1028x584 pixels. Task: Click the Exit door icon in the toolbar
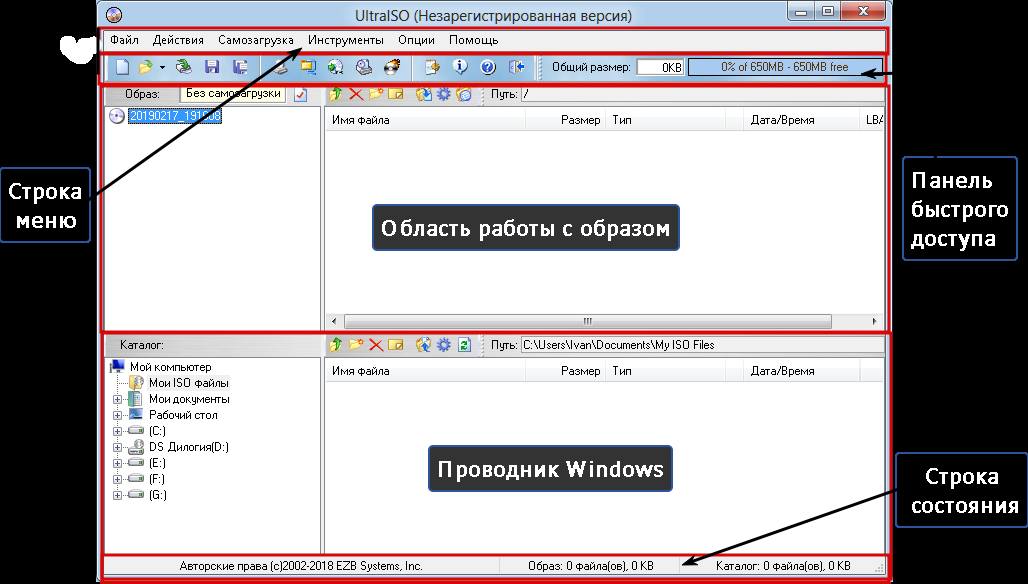pyautogui.click(x=517, y=67)
